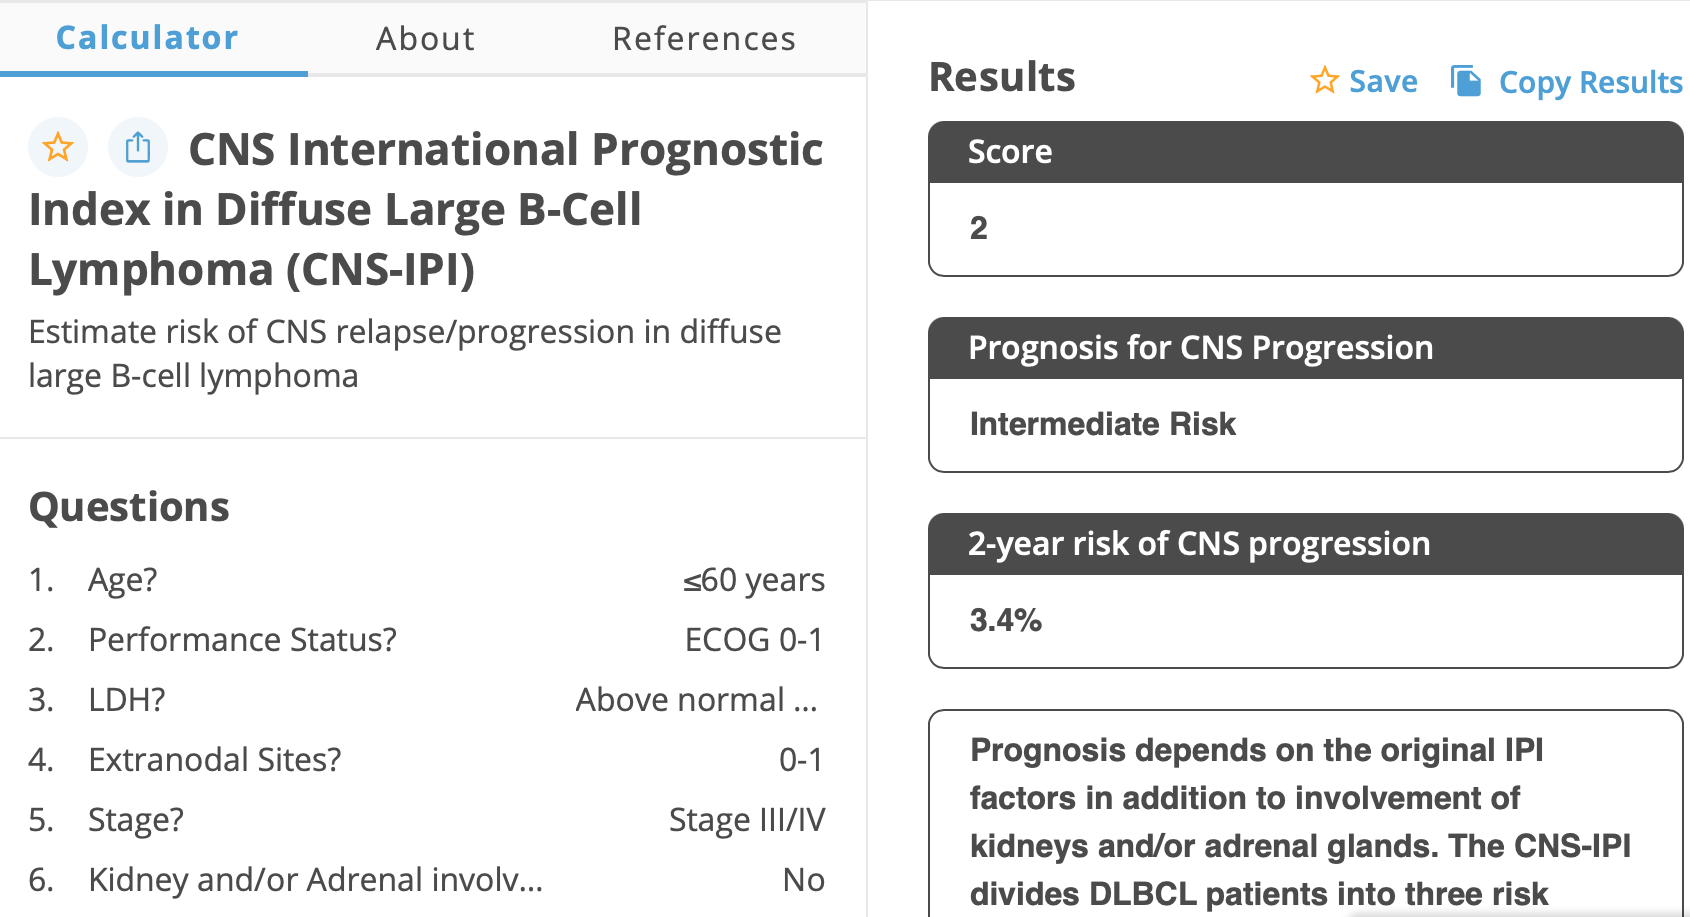Click the Save link text
1690x917 pixels.
click(x=1383, y=81)
